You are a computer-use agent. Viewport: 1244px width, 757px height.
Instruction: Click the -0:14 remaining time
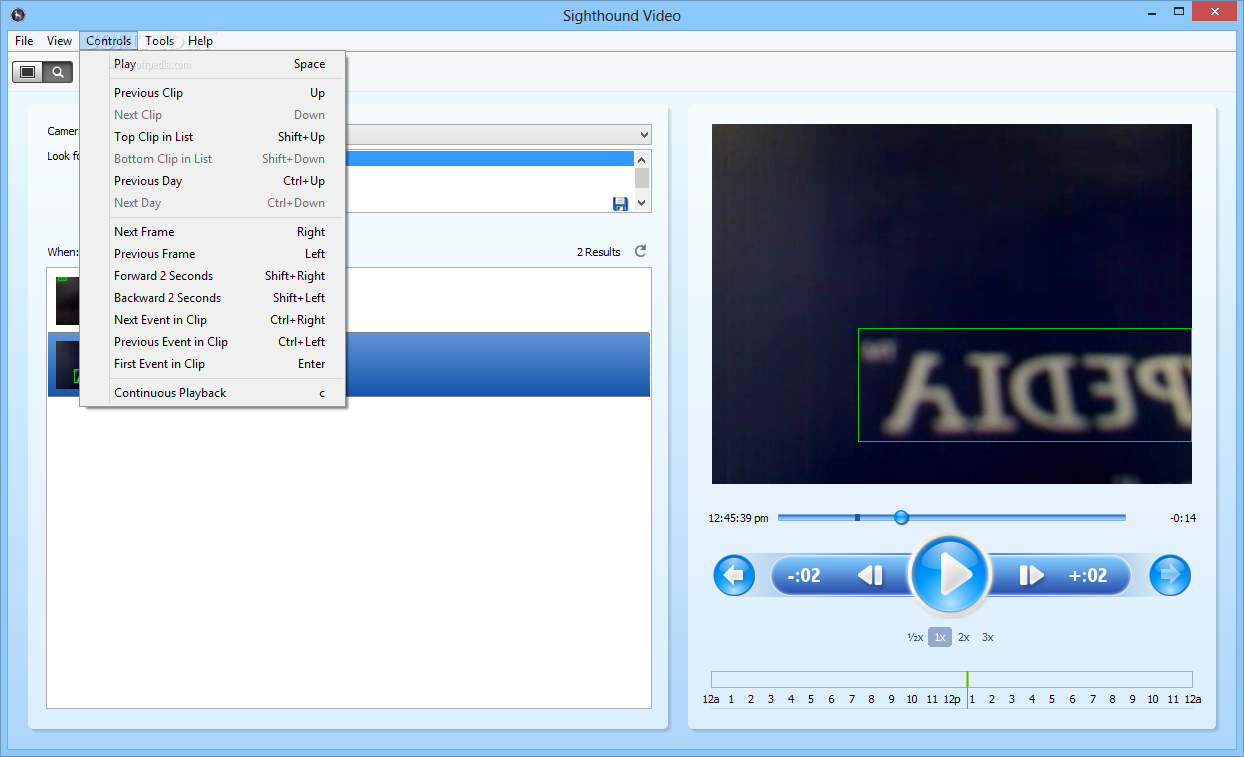[x=1183, y=518]
